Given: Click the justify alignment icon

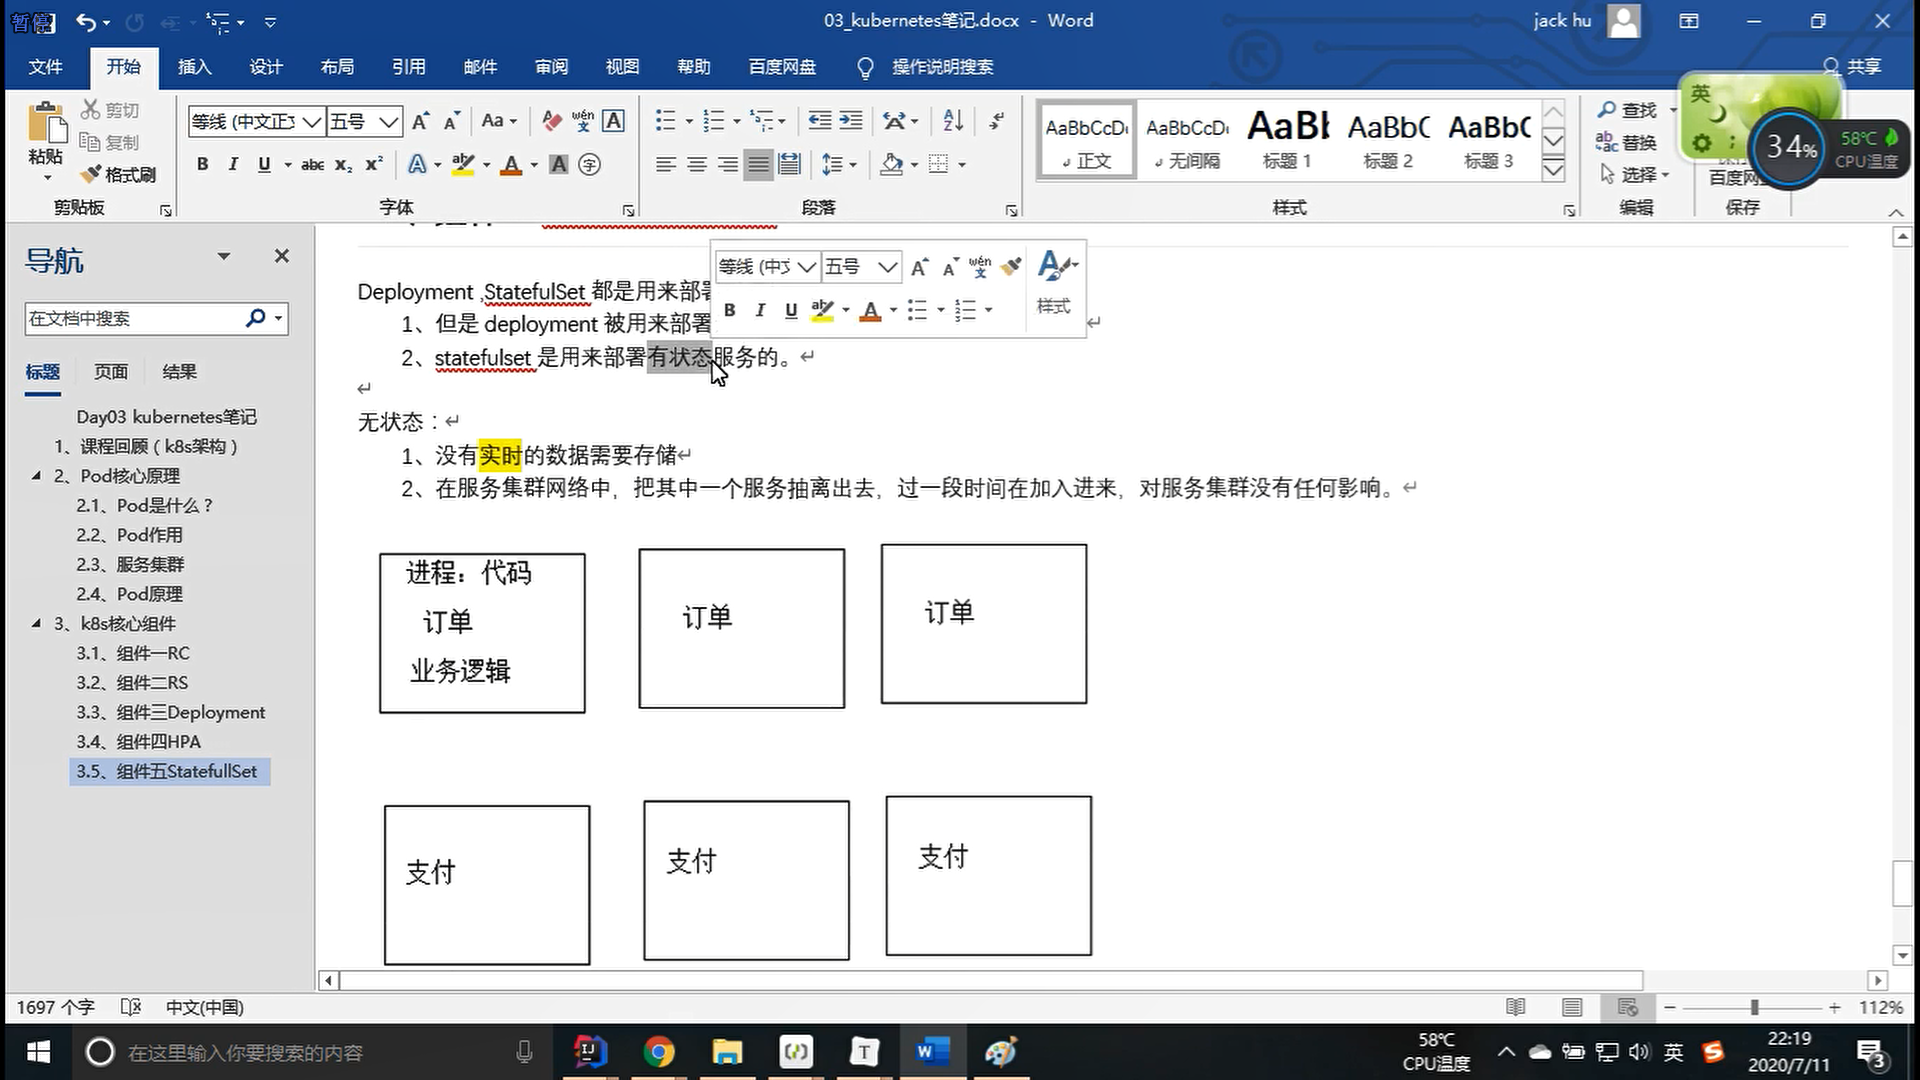Looking at the screenshot, I should click(759, 164).
